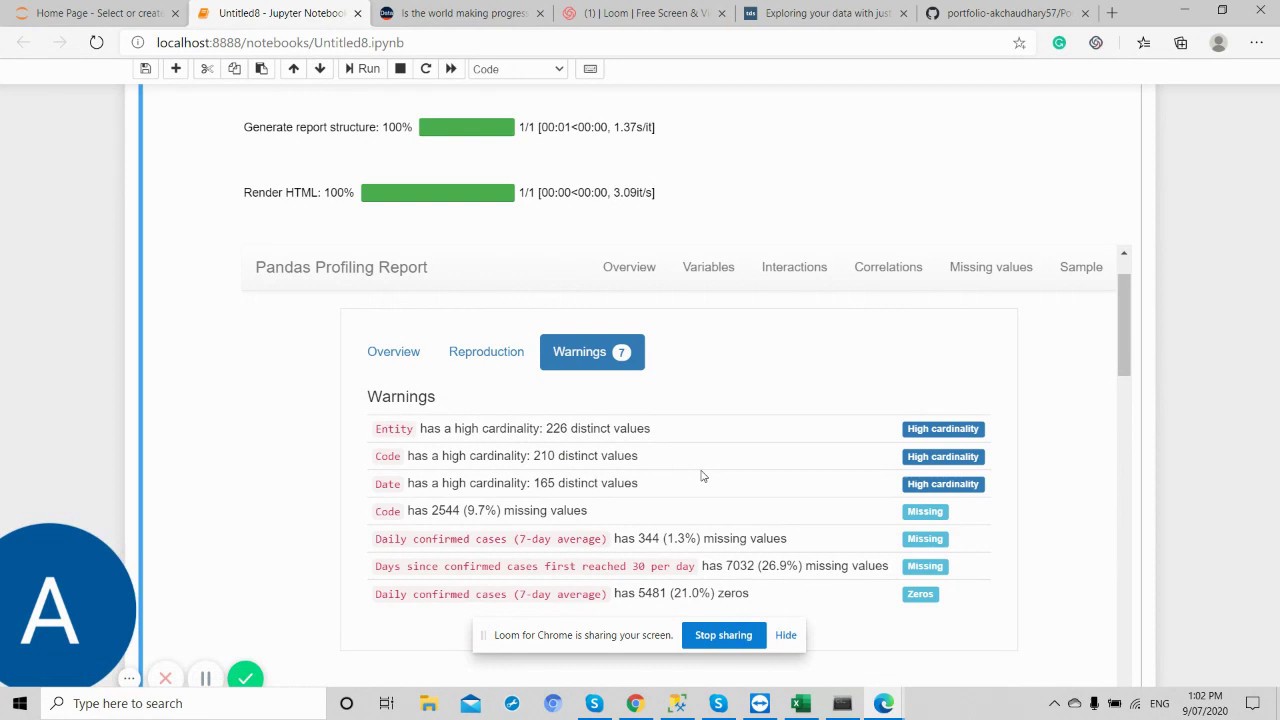The height and width of the screenshot is (720, 1280).
Task: Go to Variables section of report
Action: pyautogui.click(x=708, y=267)
